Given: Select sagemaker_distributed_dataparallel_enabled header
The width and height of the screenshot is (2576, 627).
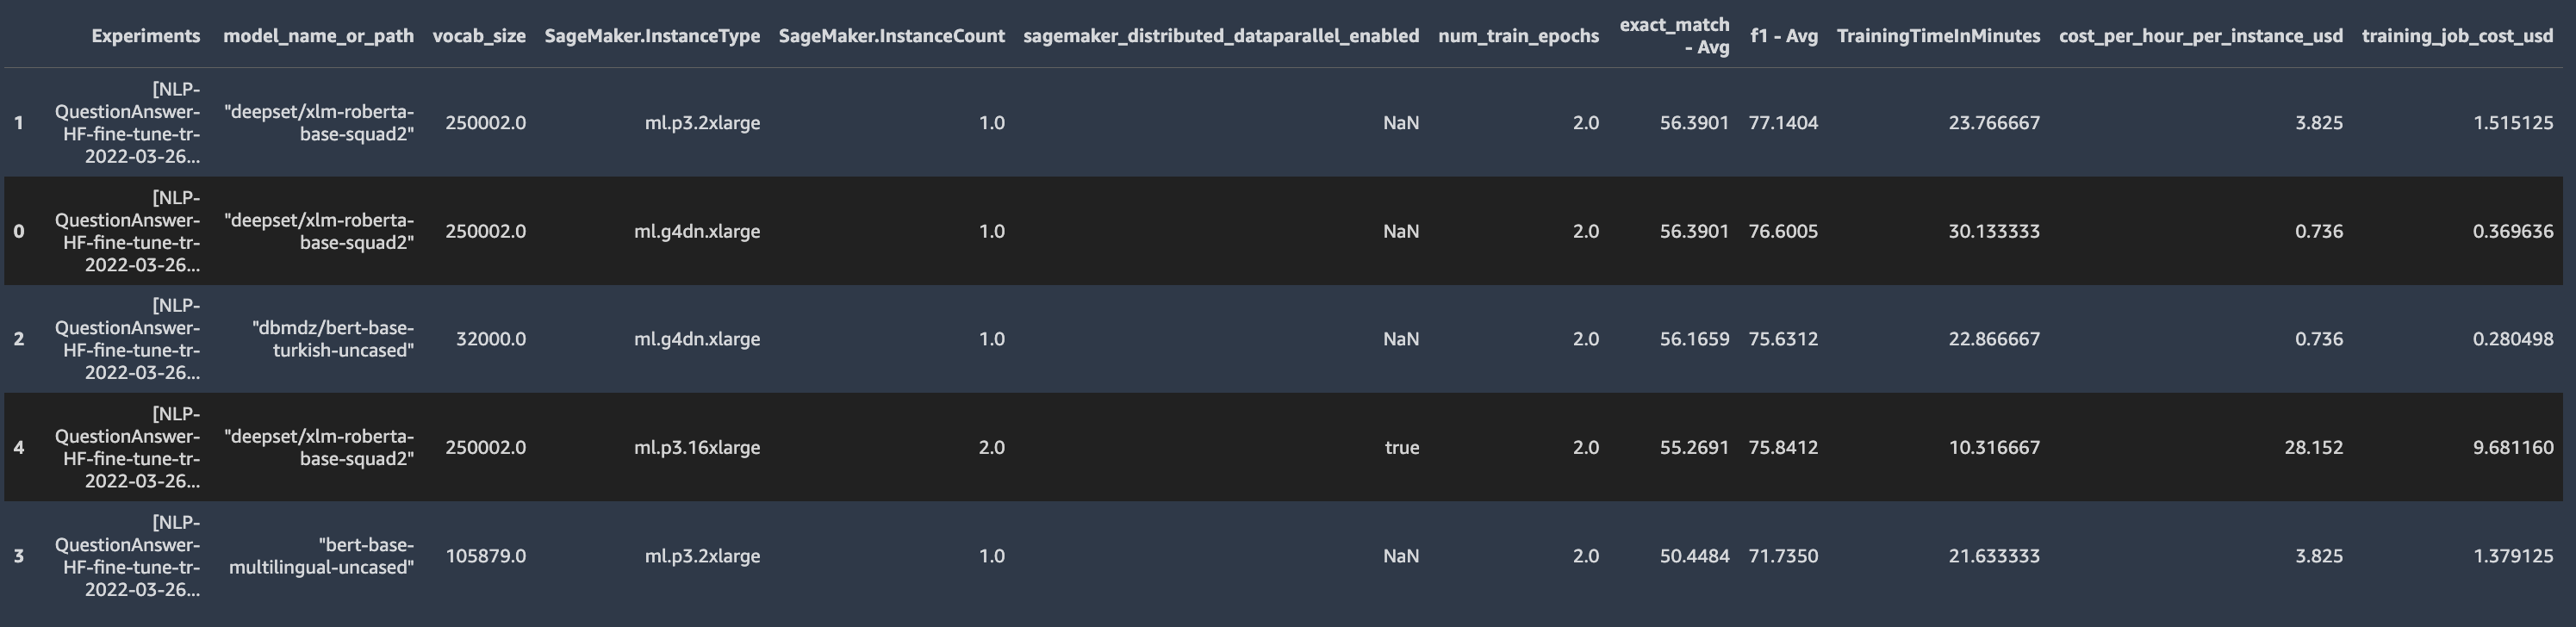Looking at the screenshot, I should [x=1221, y=36].
